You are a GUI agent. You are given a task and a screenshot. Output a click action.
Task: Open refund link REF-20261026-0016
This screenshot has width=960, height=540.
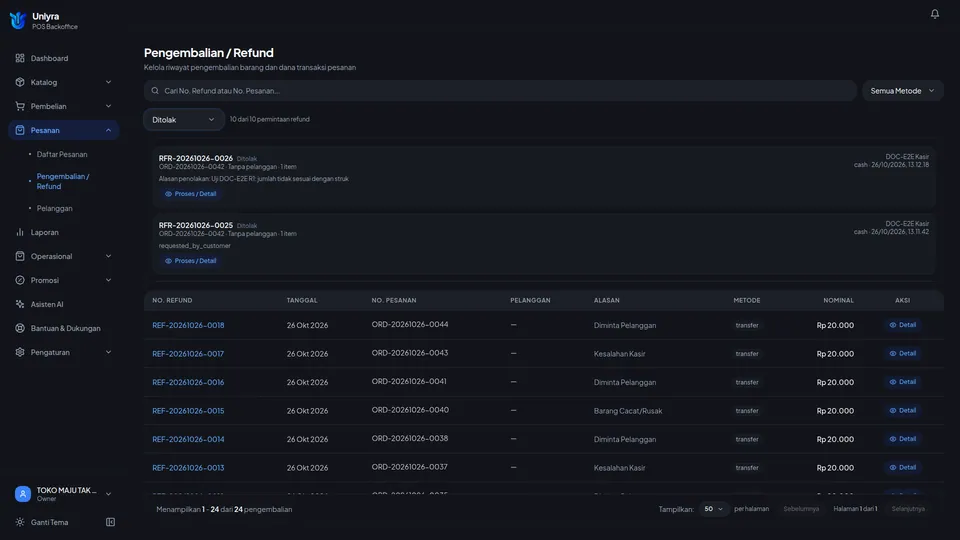click(x=188, y=382)
